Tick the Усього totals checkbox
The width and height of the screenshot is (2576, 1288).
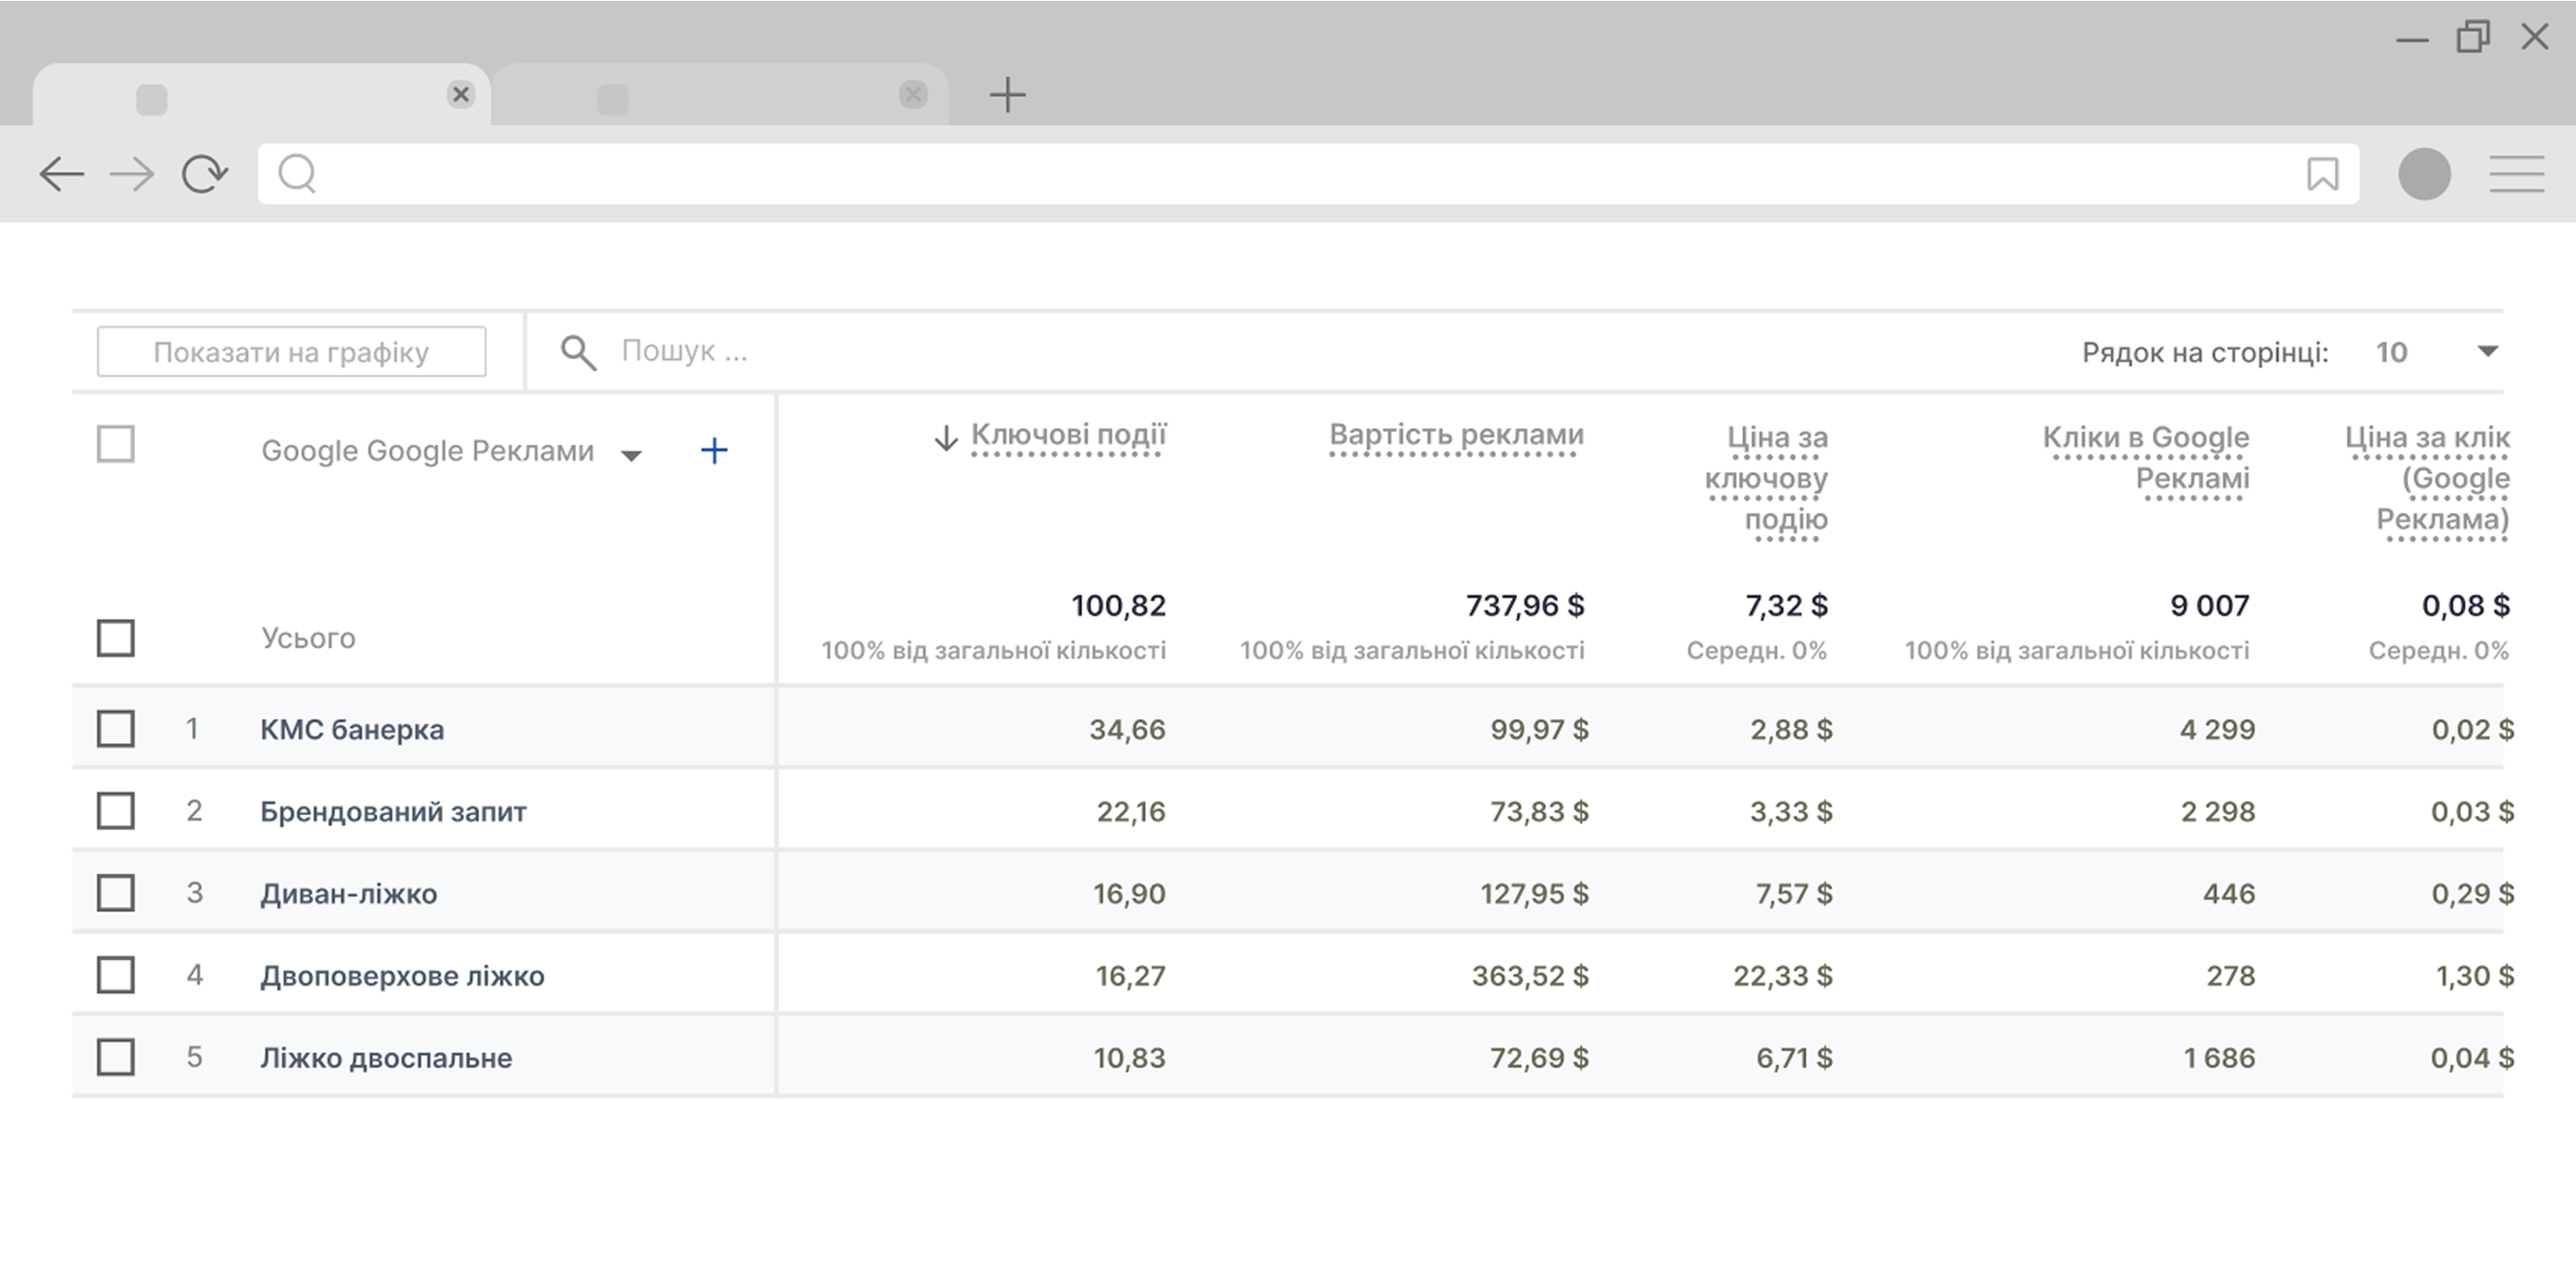pyautogui.click(x=116, y=638)
